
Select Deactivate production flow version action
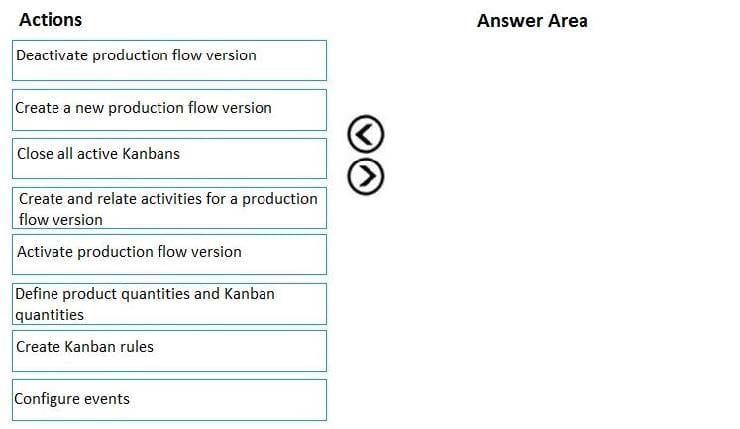(x=169, y=60)
